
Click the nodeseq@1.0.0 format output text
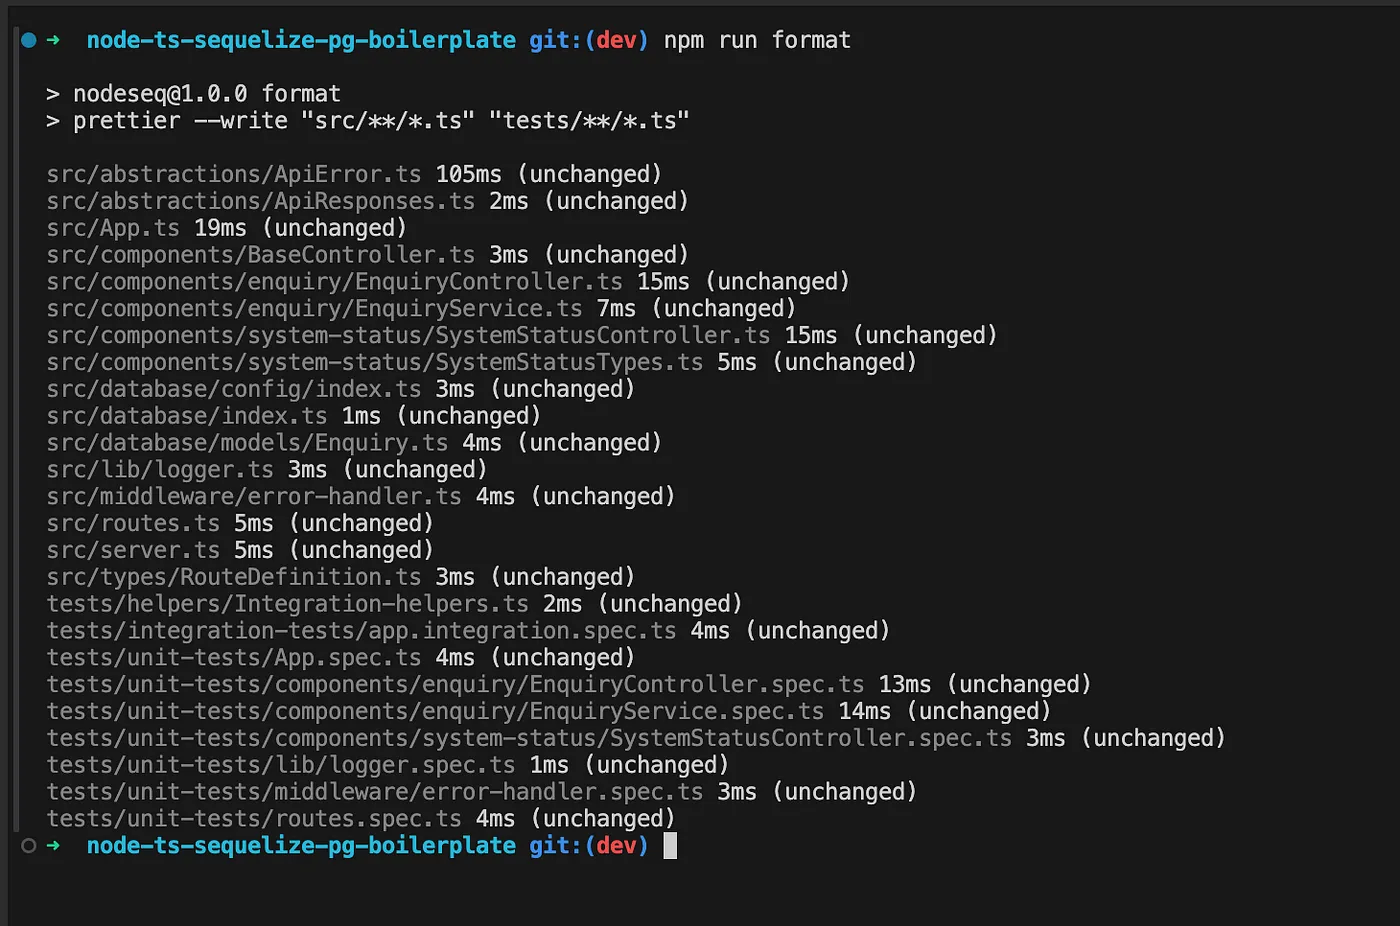point(193,93)
